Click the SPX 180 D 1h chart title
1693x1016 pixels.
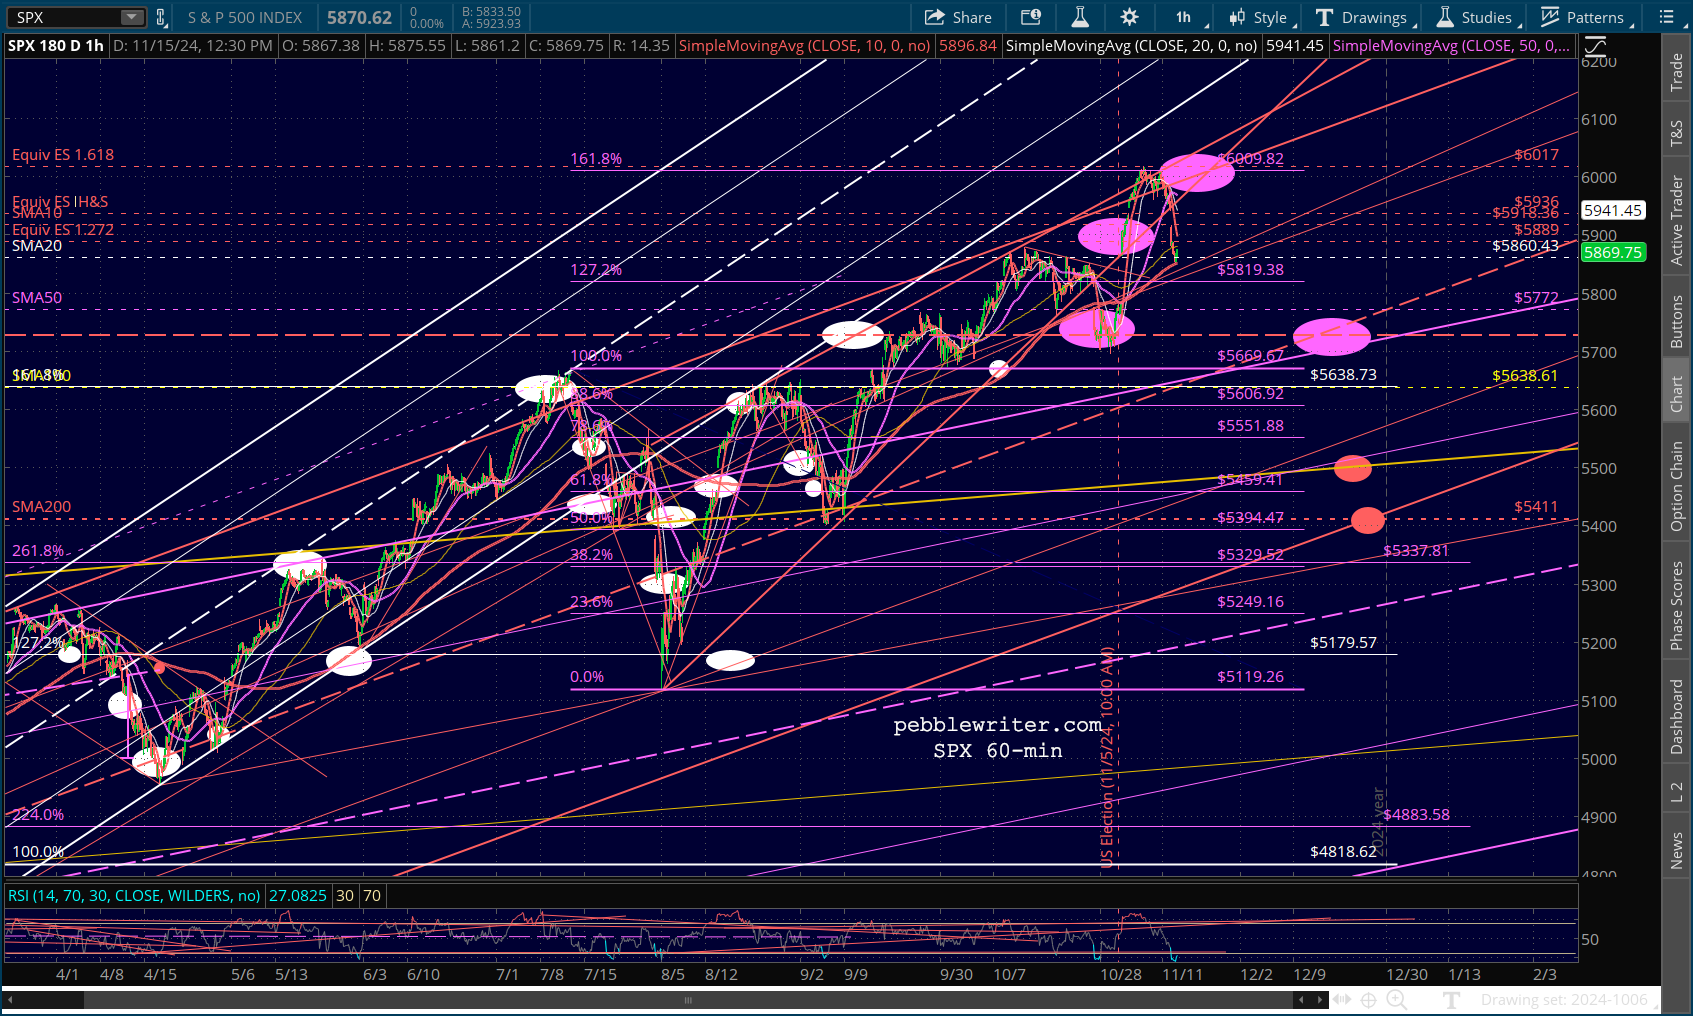56,46
